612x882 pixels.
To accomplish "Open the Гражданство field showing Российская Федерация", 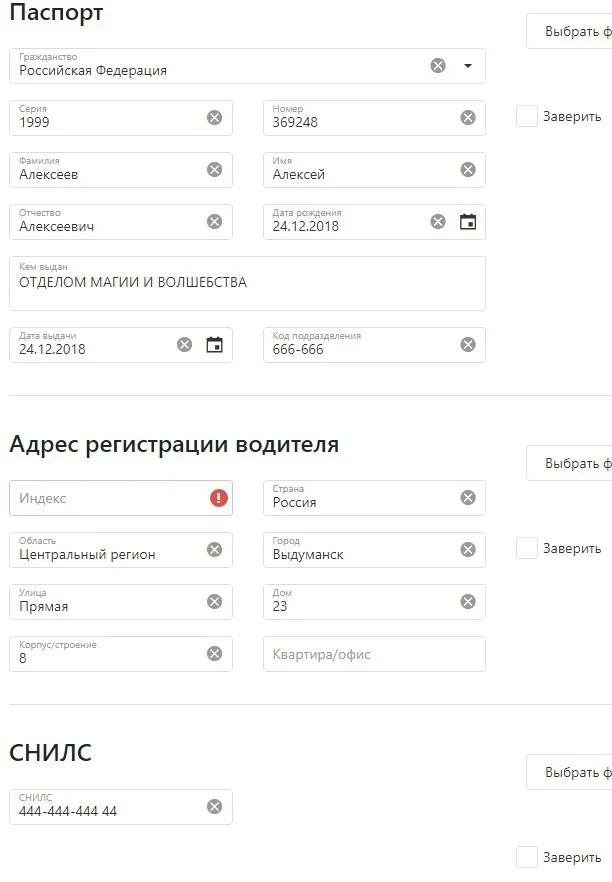I will coord(220,67).
